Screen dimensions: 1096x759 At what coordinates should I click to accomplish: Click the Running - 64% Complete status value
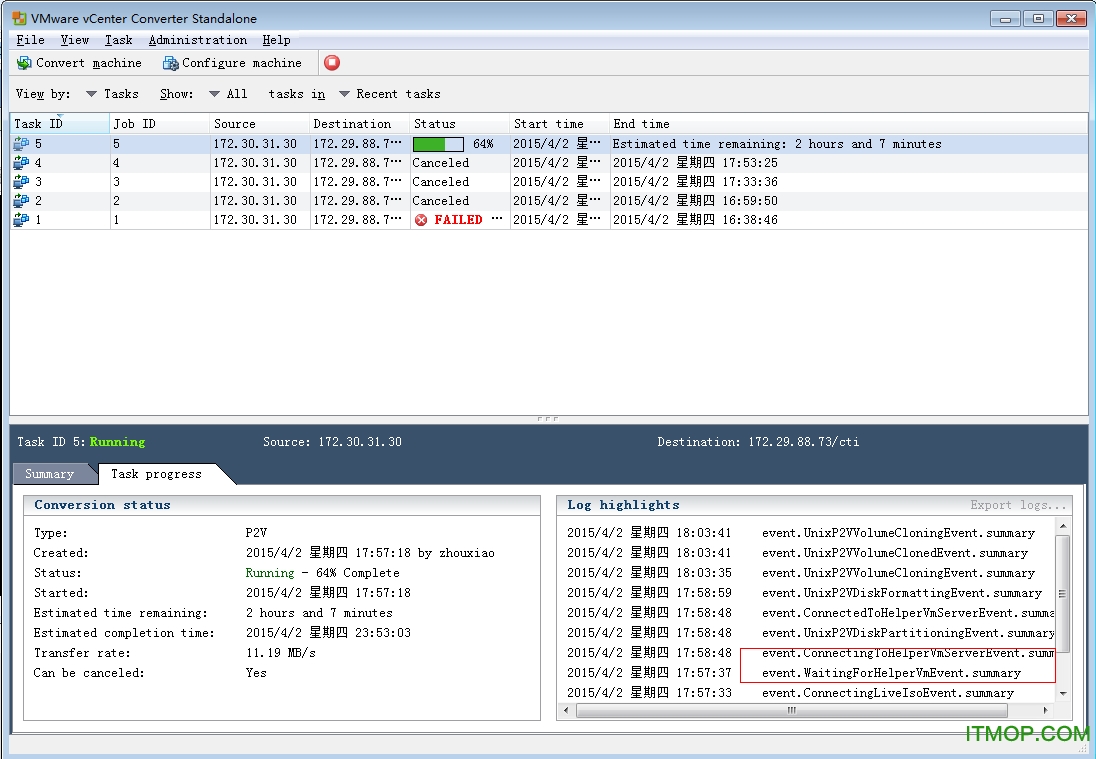pyautogui.click(x=323, y=573)
